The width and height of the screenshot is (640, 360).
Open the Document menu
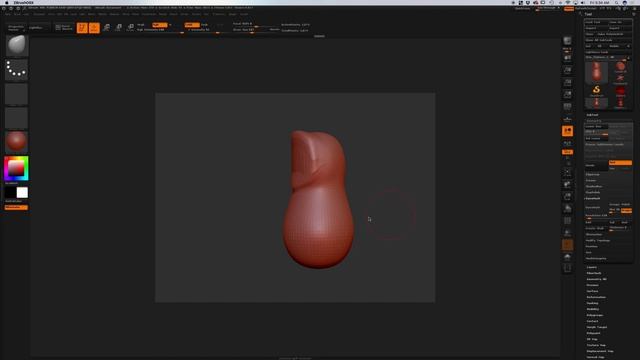tap(39, 14)
